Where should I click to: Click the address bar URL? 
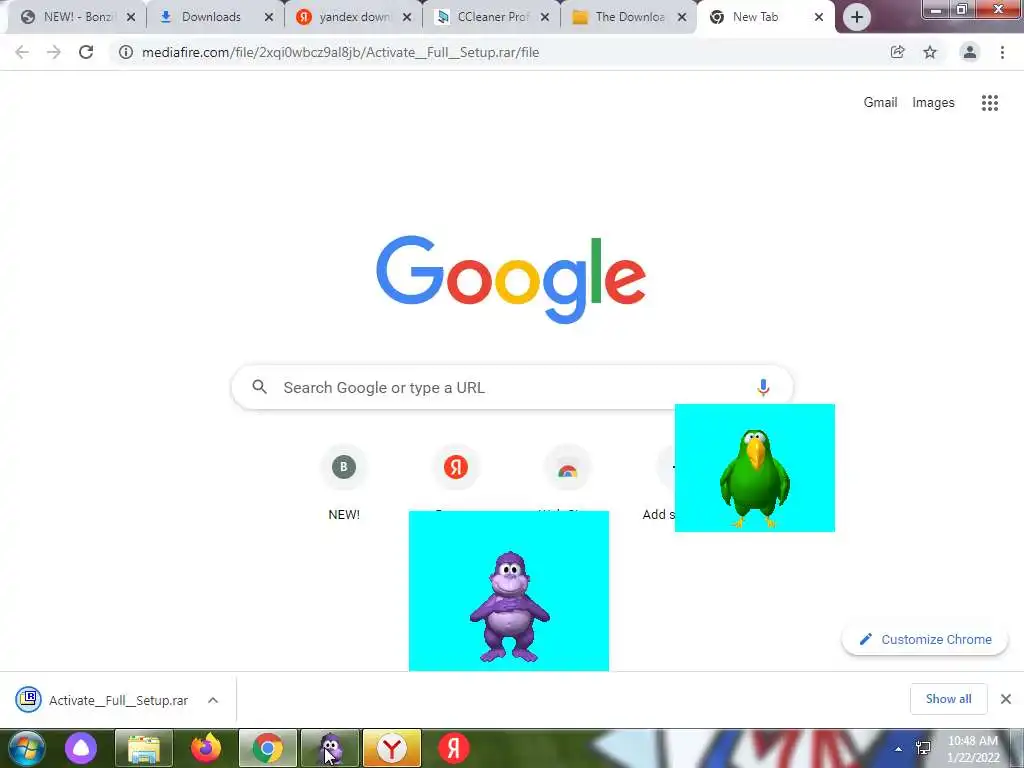[340, 52]
